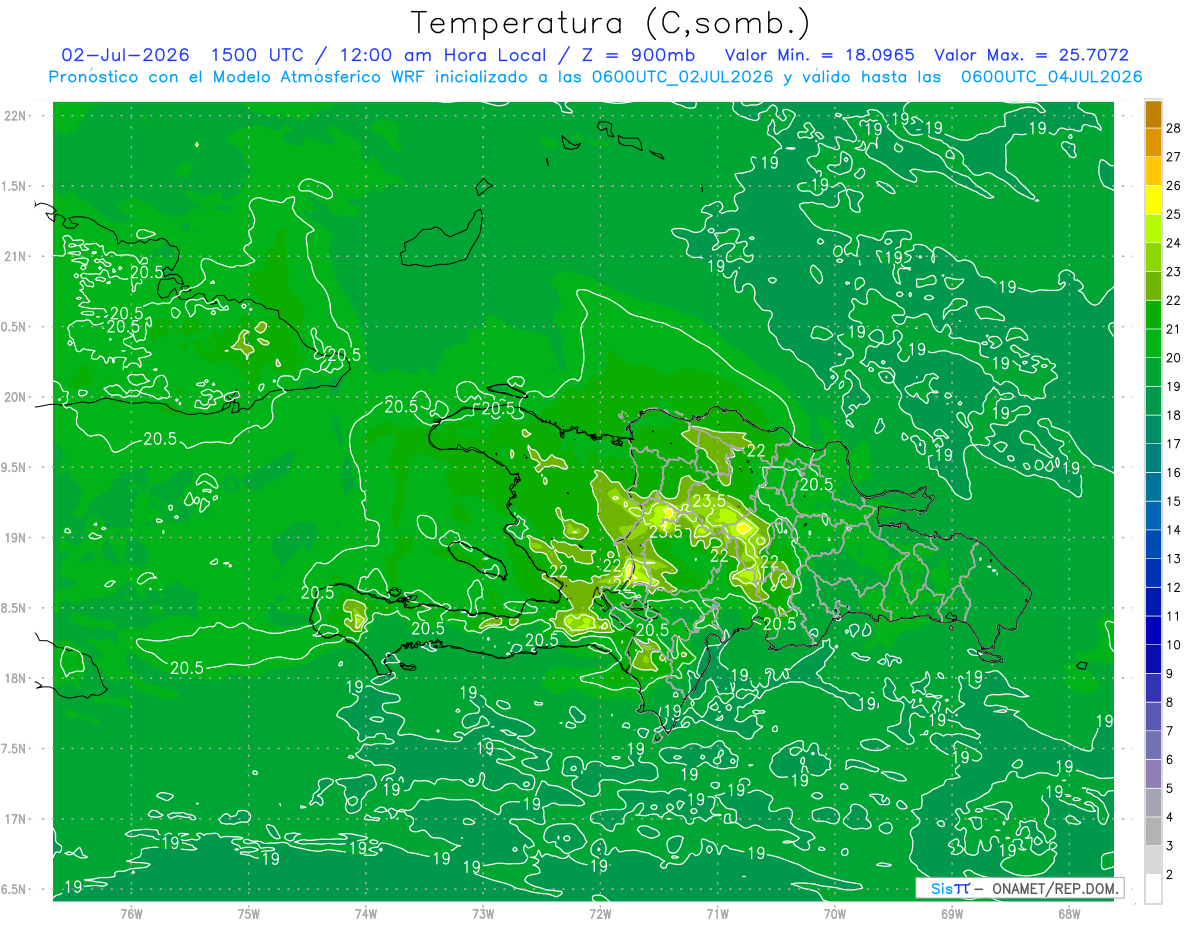Pick the white swatch below legend value 2
The image size is (1200, 927).
click(1153, 889)
